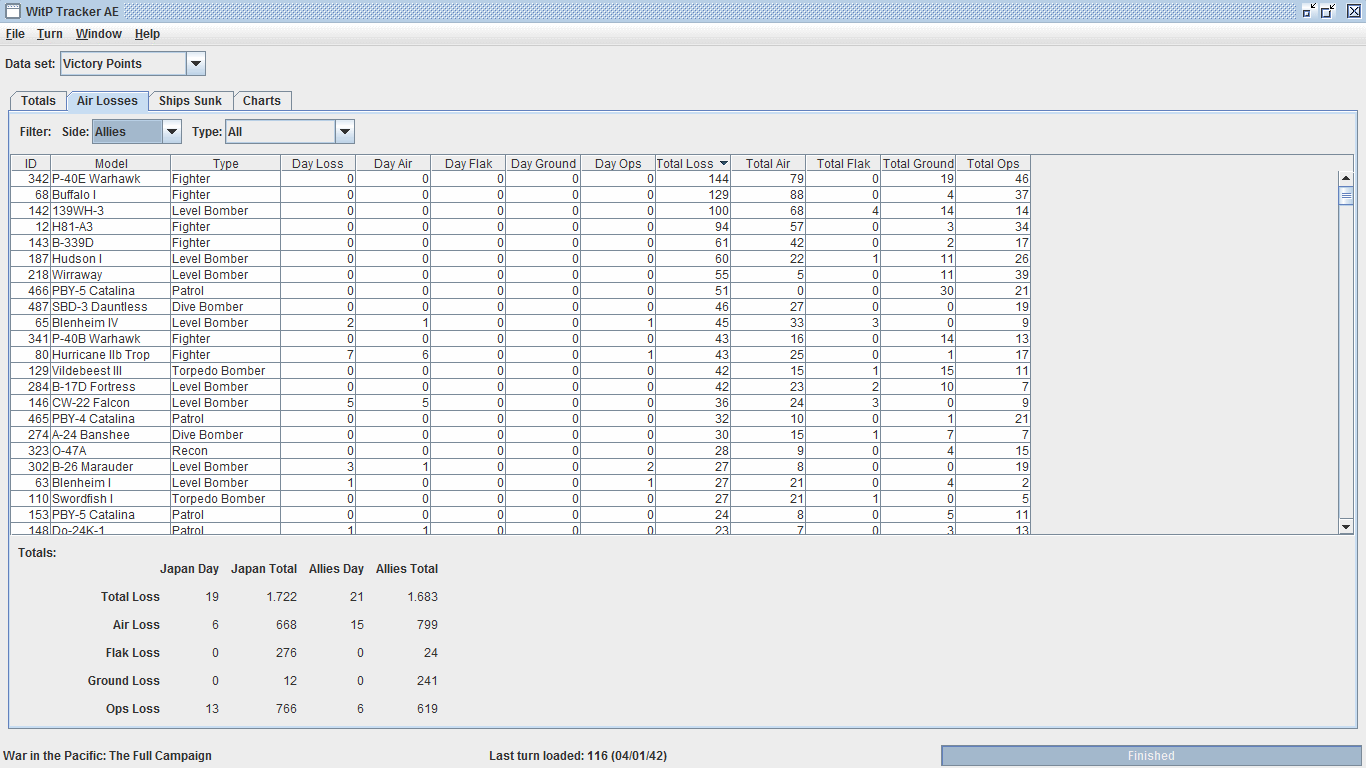Click the Total Loss sorted column header
The image size is (1366, 768).
693,163
